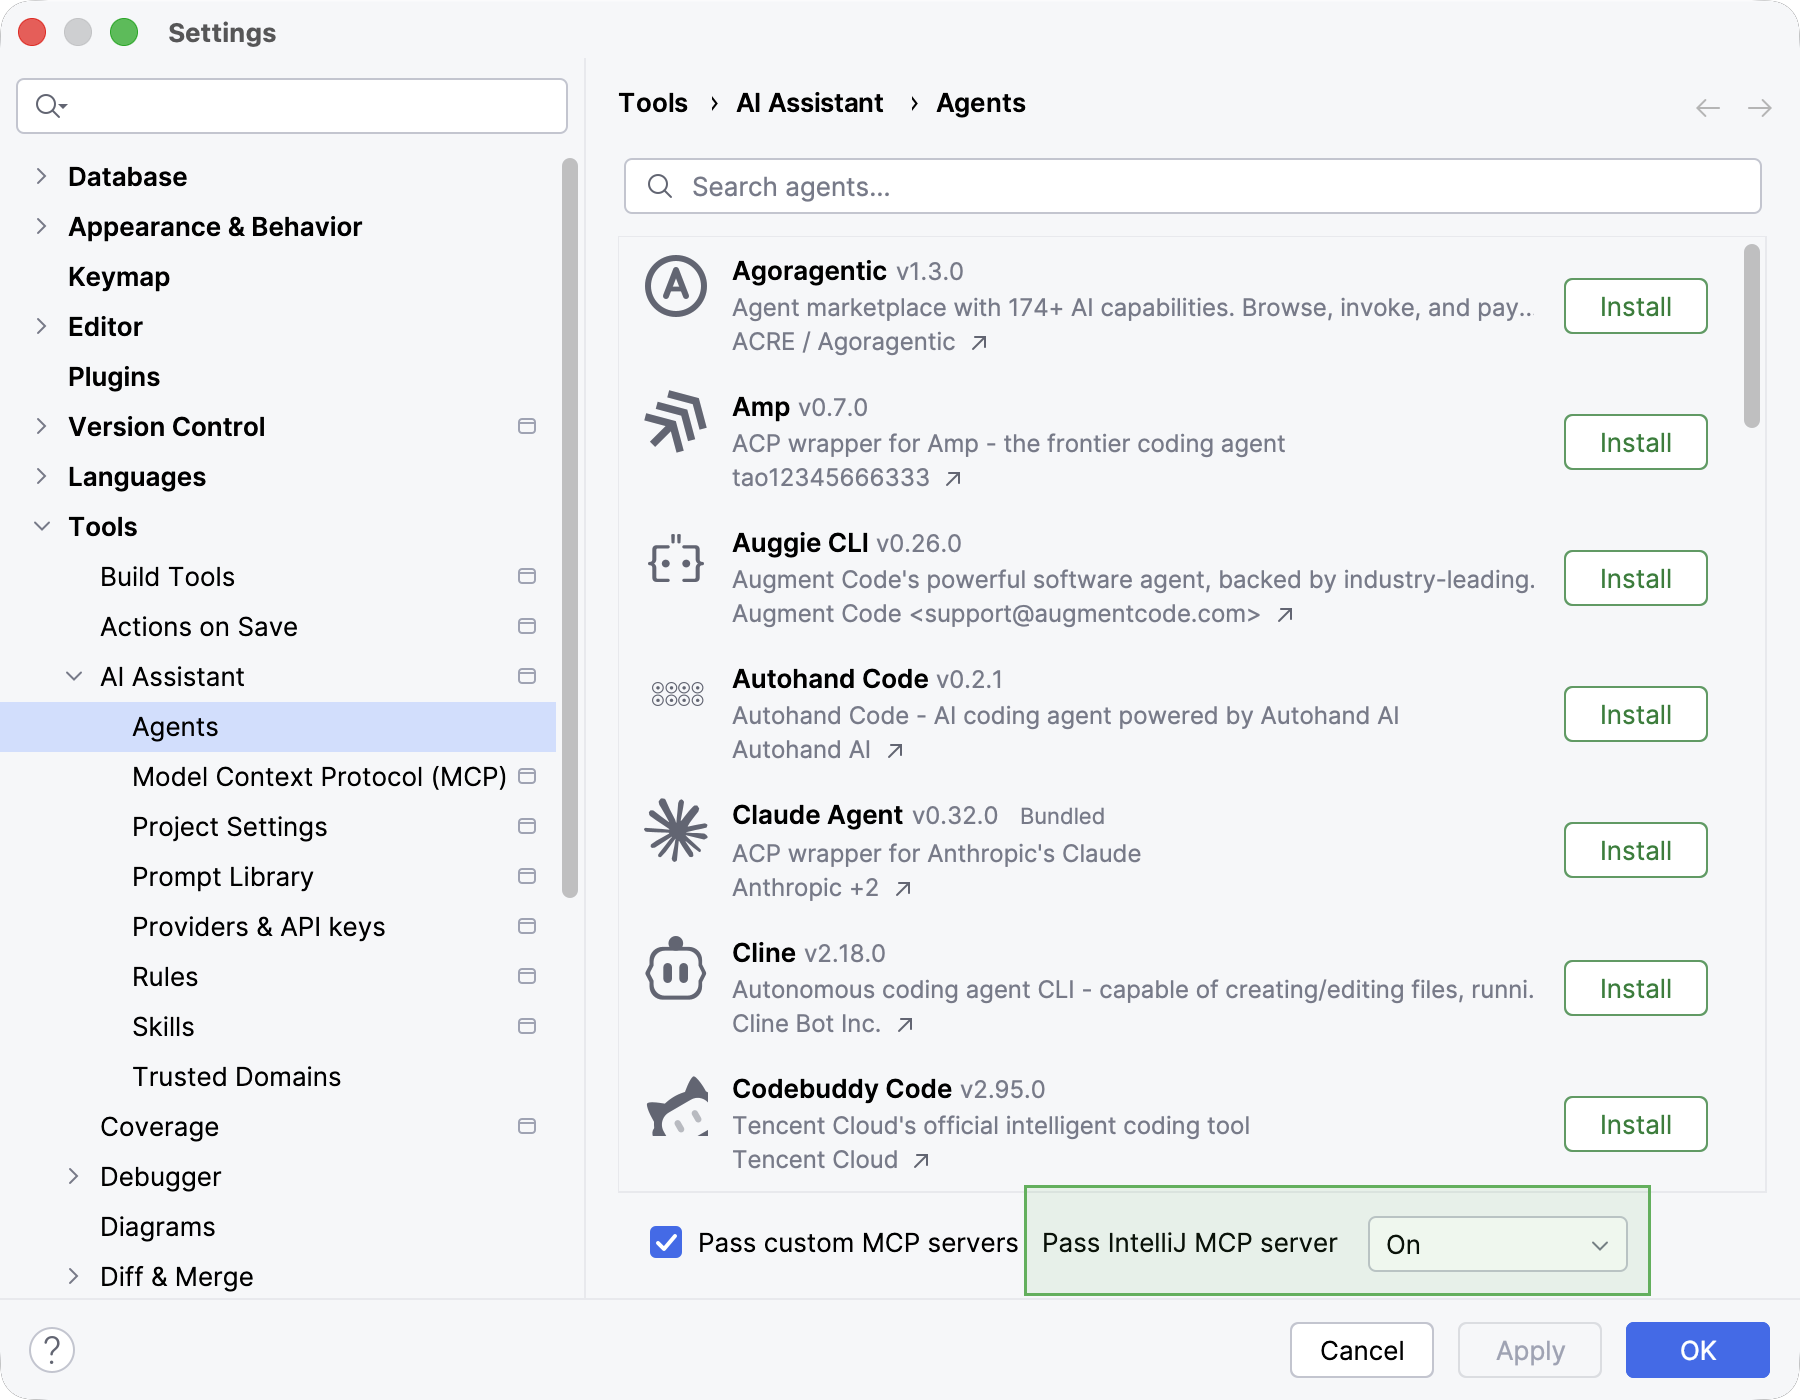Install the Autohand Code agent
Viewport: 1800px width, 1400px height.
click(1635, 714)
